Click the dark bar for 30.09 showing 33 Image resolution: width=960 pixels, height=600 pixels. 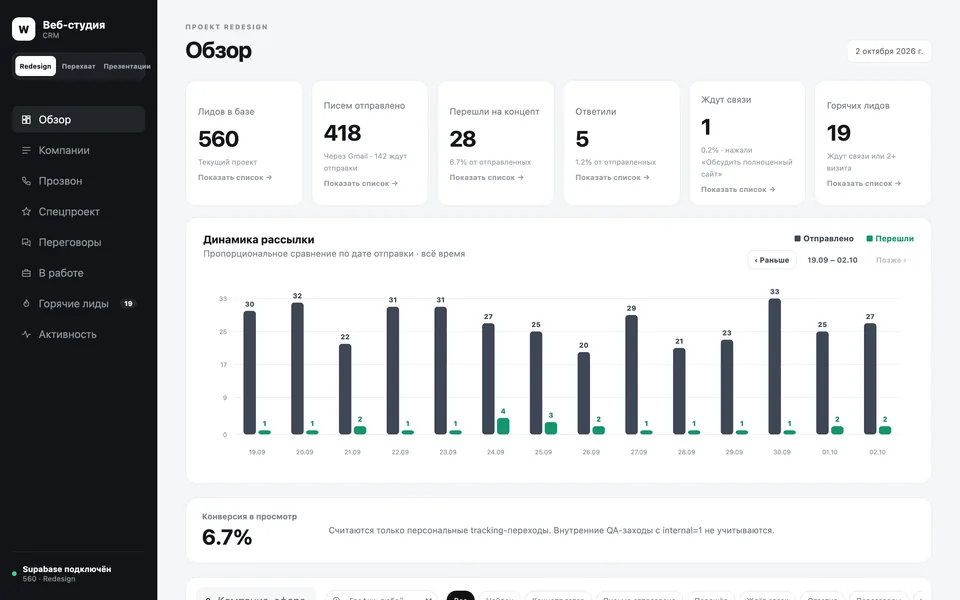click(774, 366)
